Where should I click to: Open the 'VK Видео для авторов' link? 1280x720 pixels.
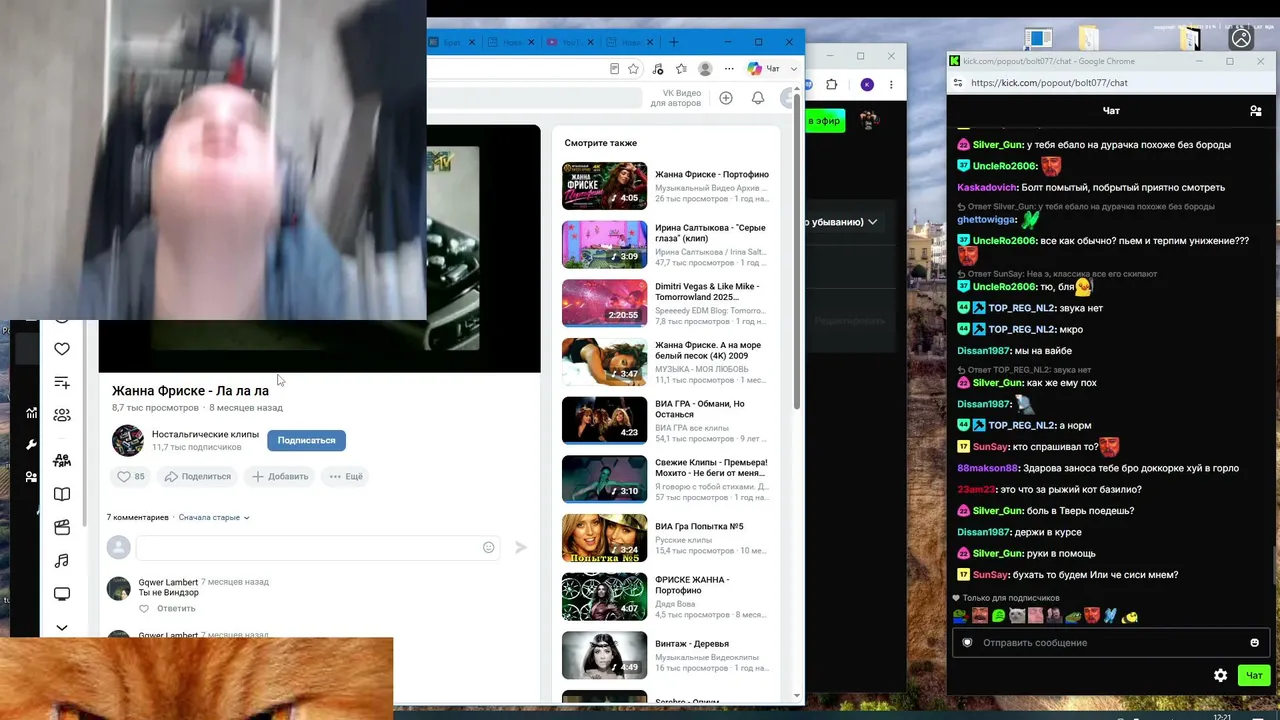pos(676,98)
